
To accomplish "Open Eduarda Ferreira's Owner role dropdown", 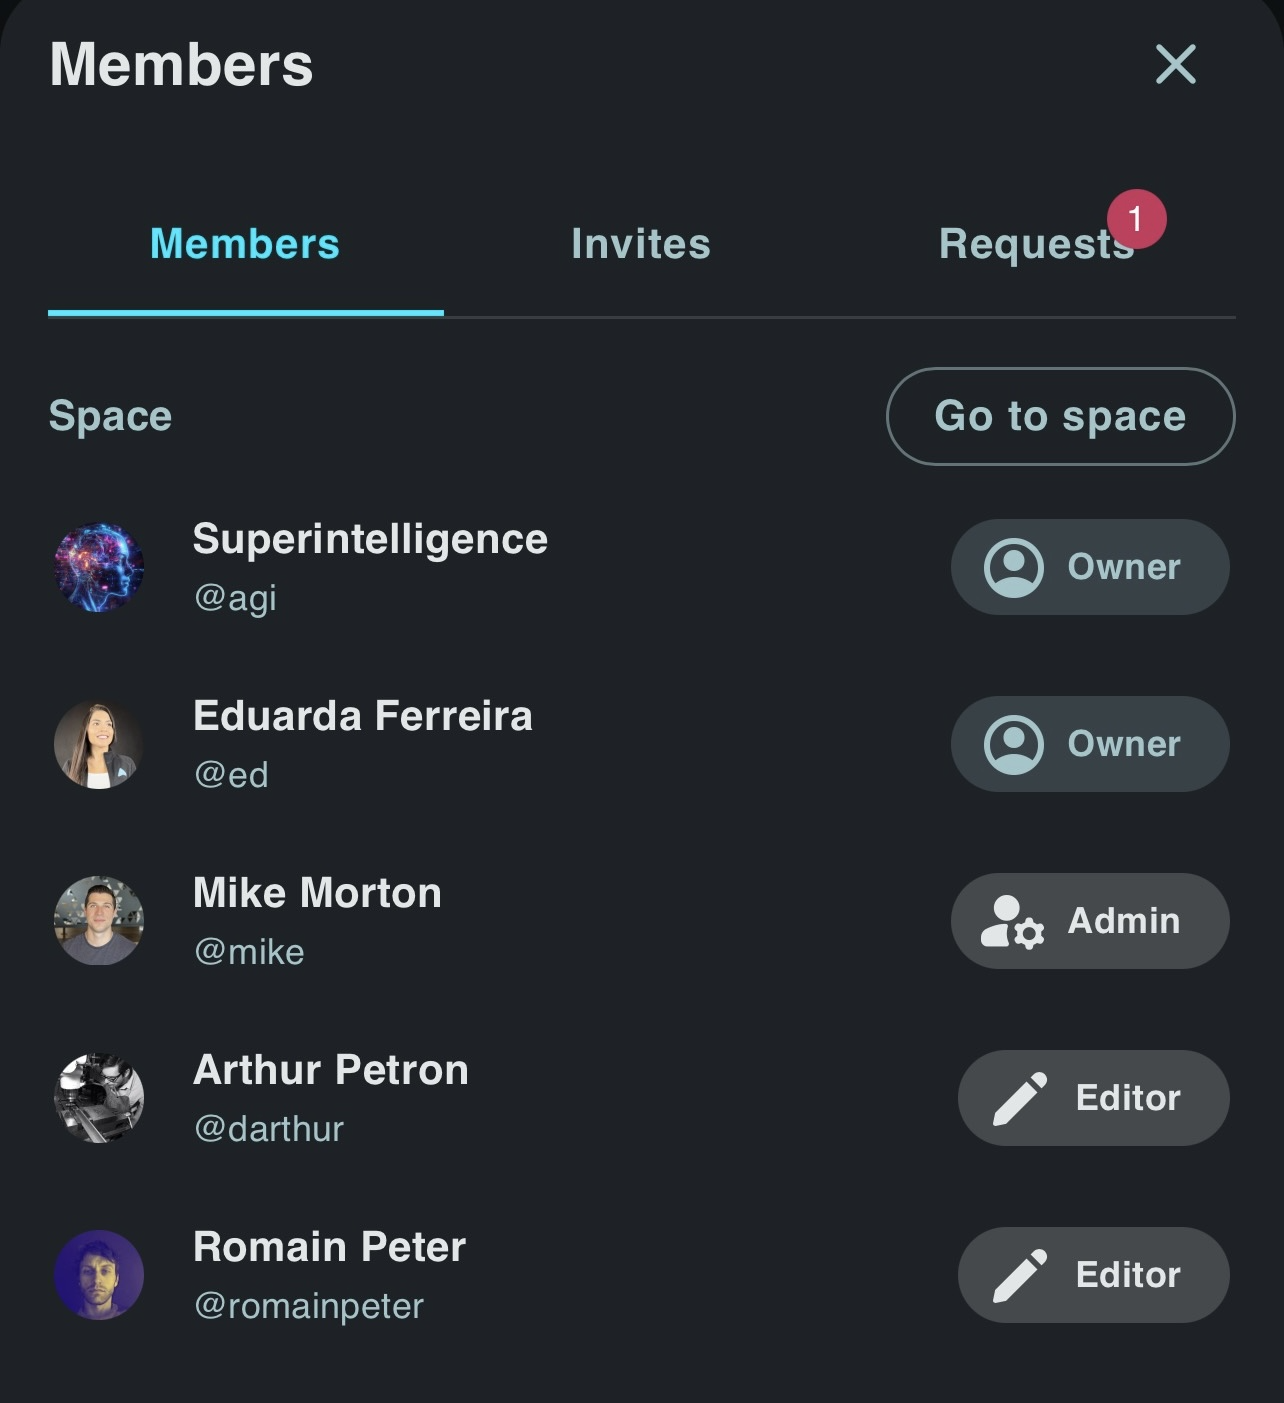I will tap(1089, 744).
